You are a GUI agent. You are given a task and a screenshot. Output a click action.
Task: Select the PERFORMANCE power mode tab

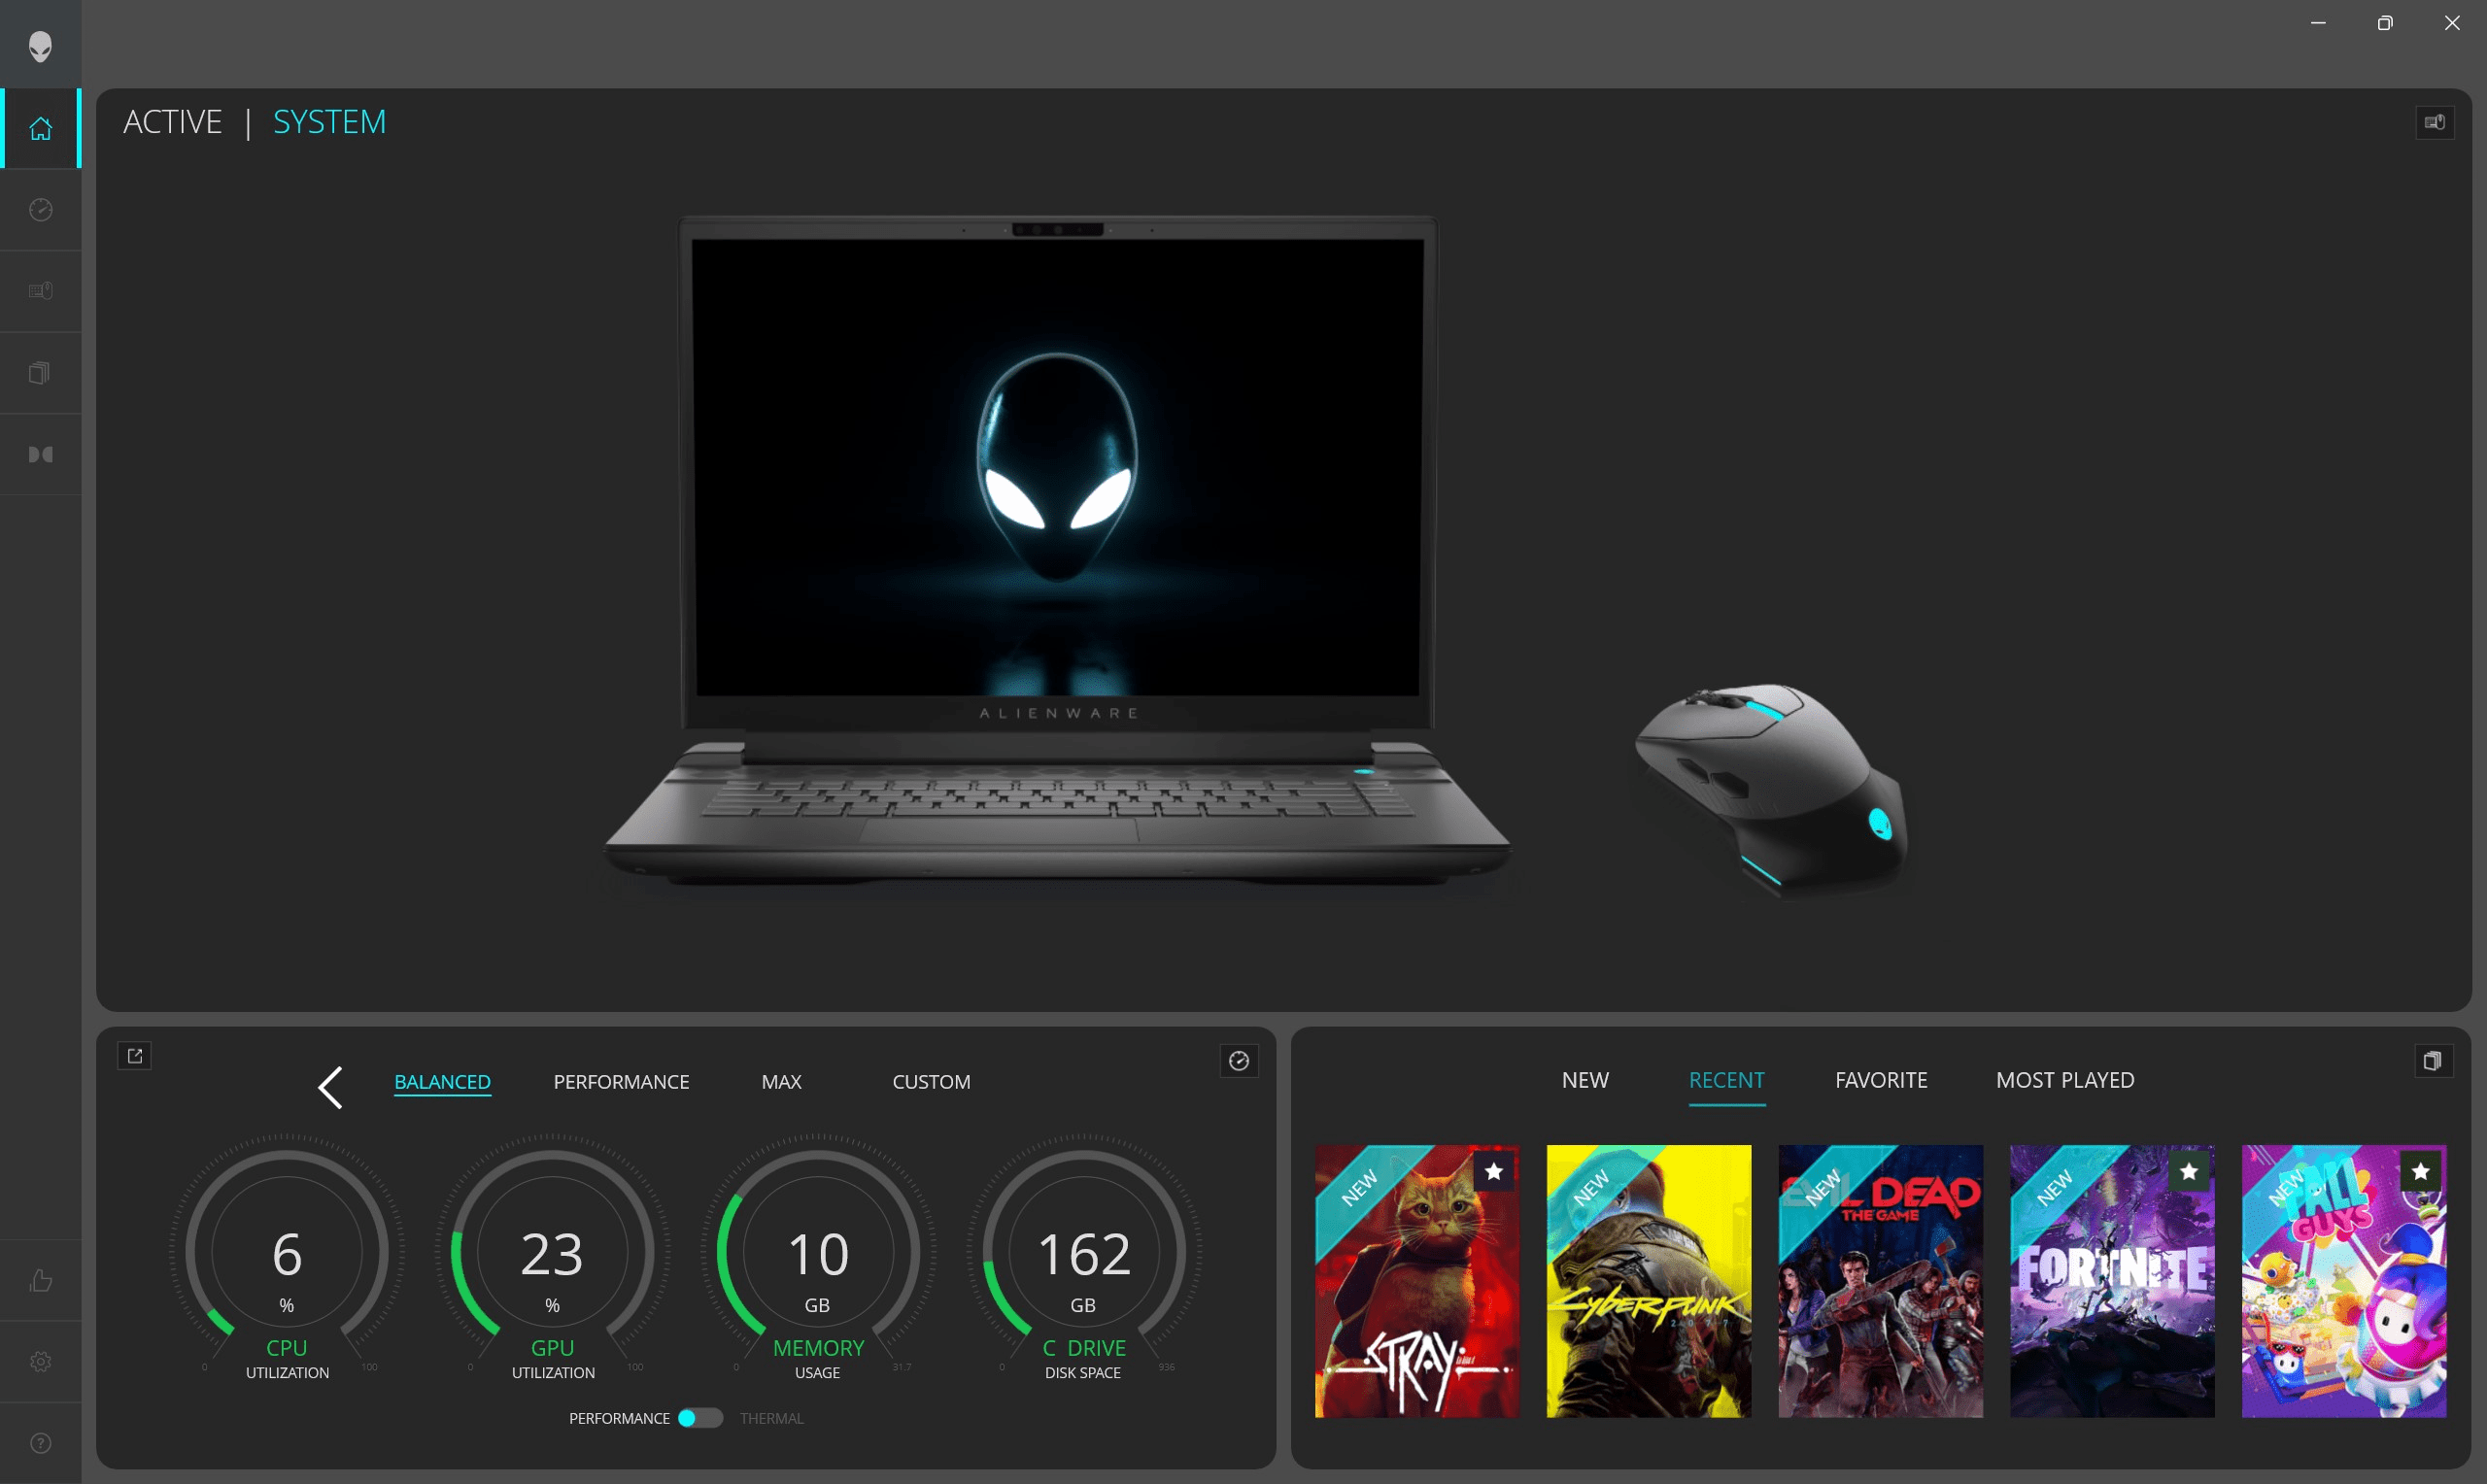click(620, 1081)
